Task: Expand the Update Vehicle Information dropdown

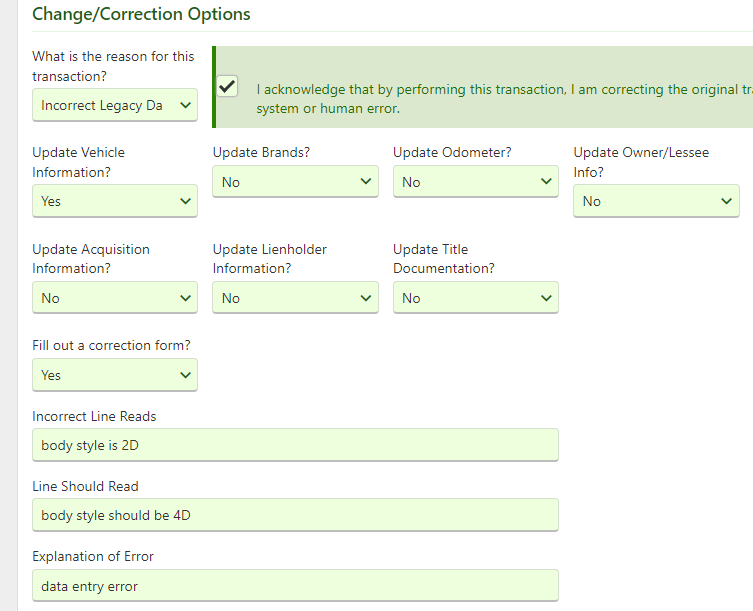Action: [114, 201]
